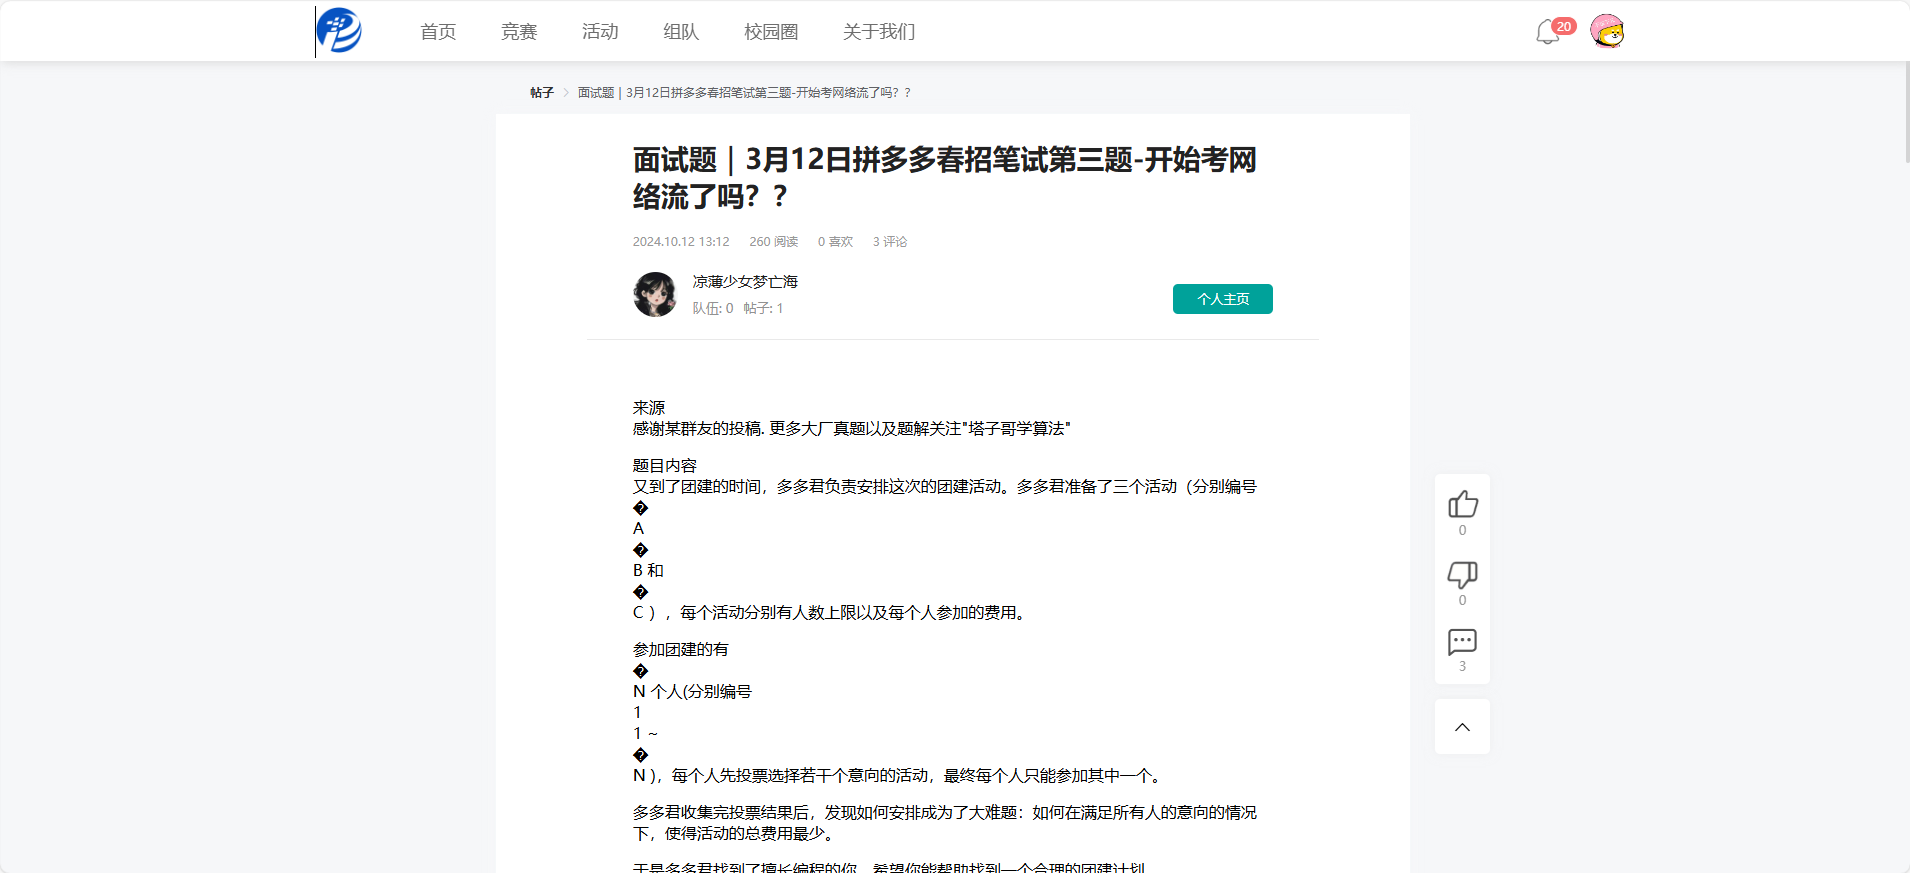Screen dimensions: 1910x873
Task: Open the 竞赛 menu item
Action: pyautogui.click(x=519, y=32)
